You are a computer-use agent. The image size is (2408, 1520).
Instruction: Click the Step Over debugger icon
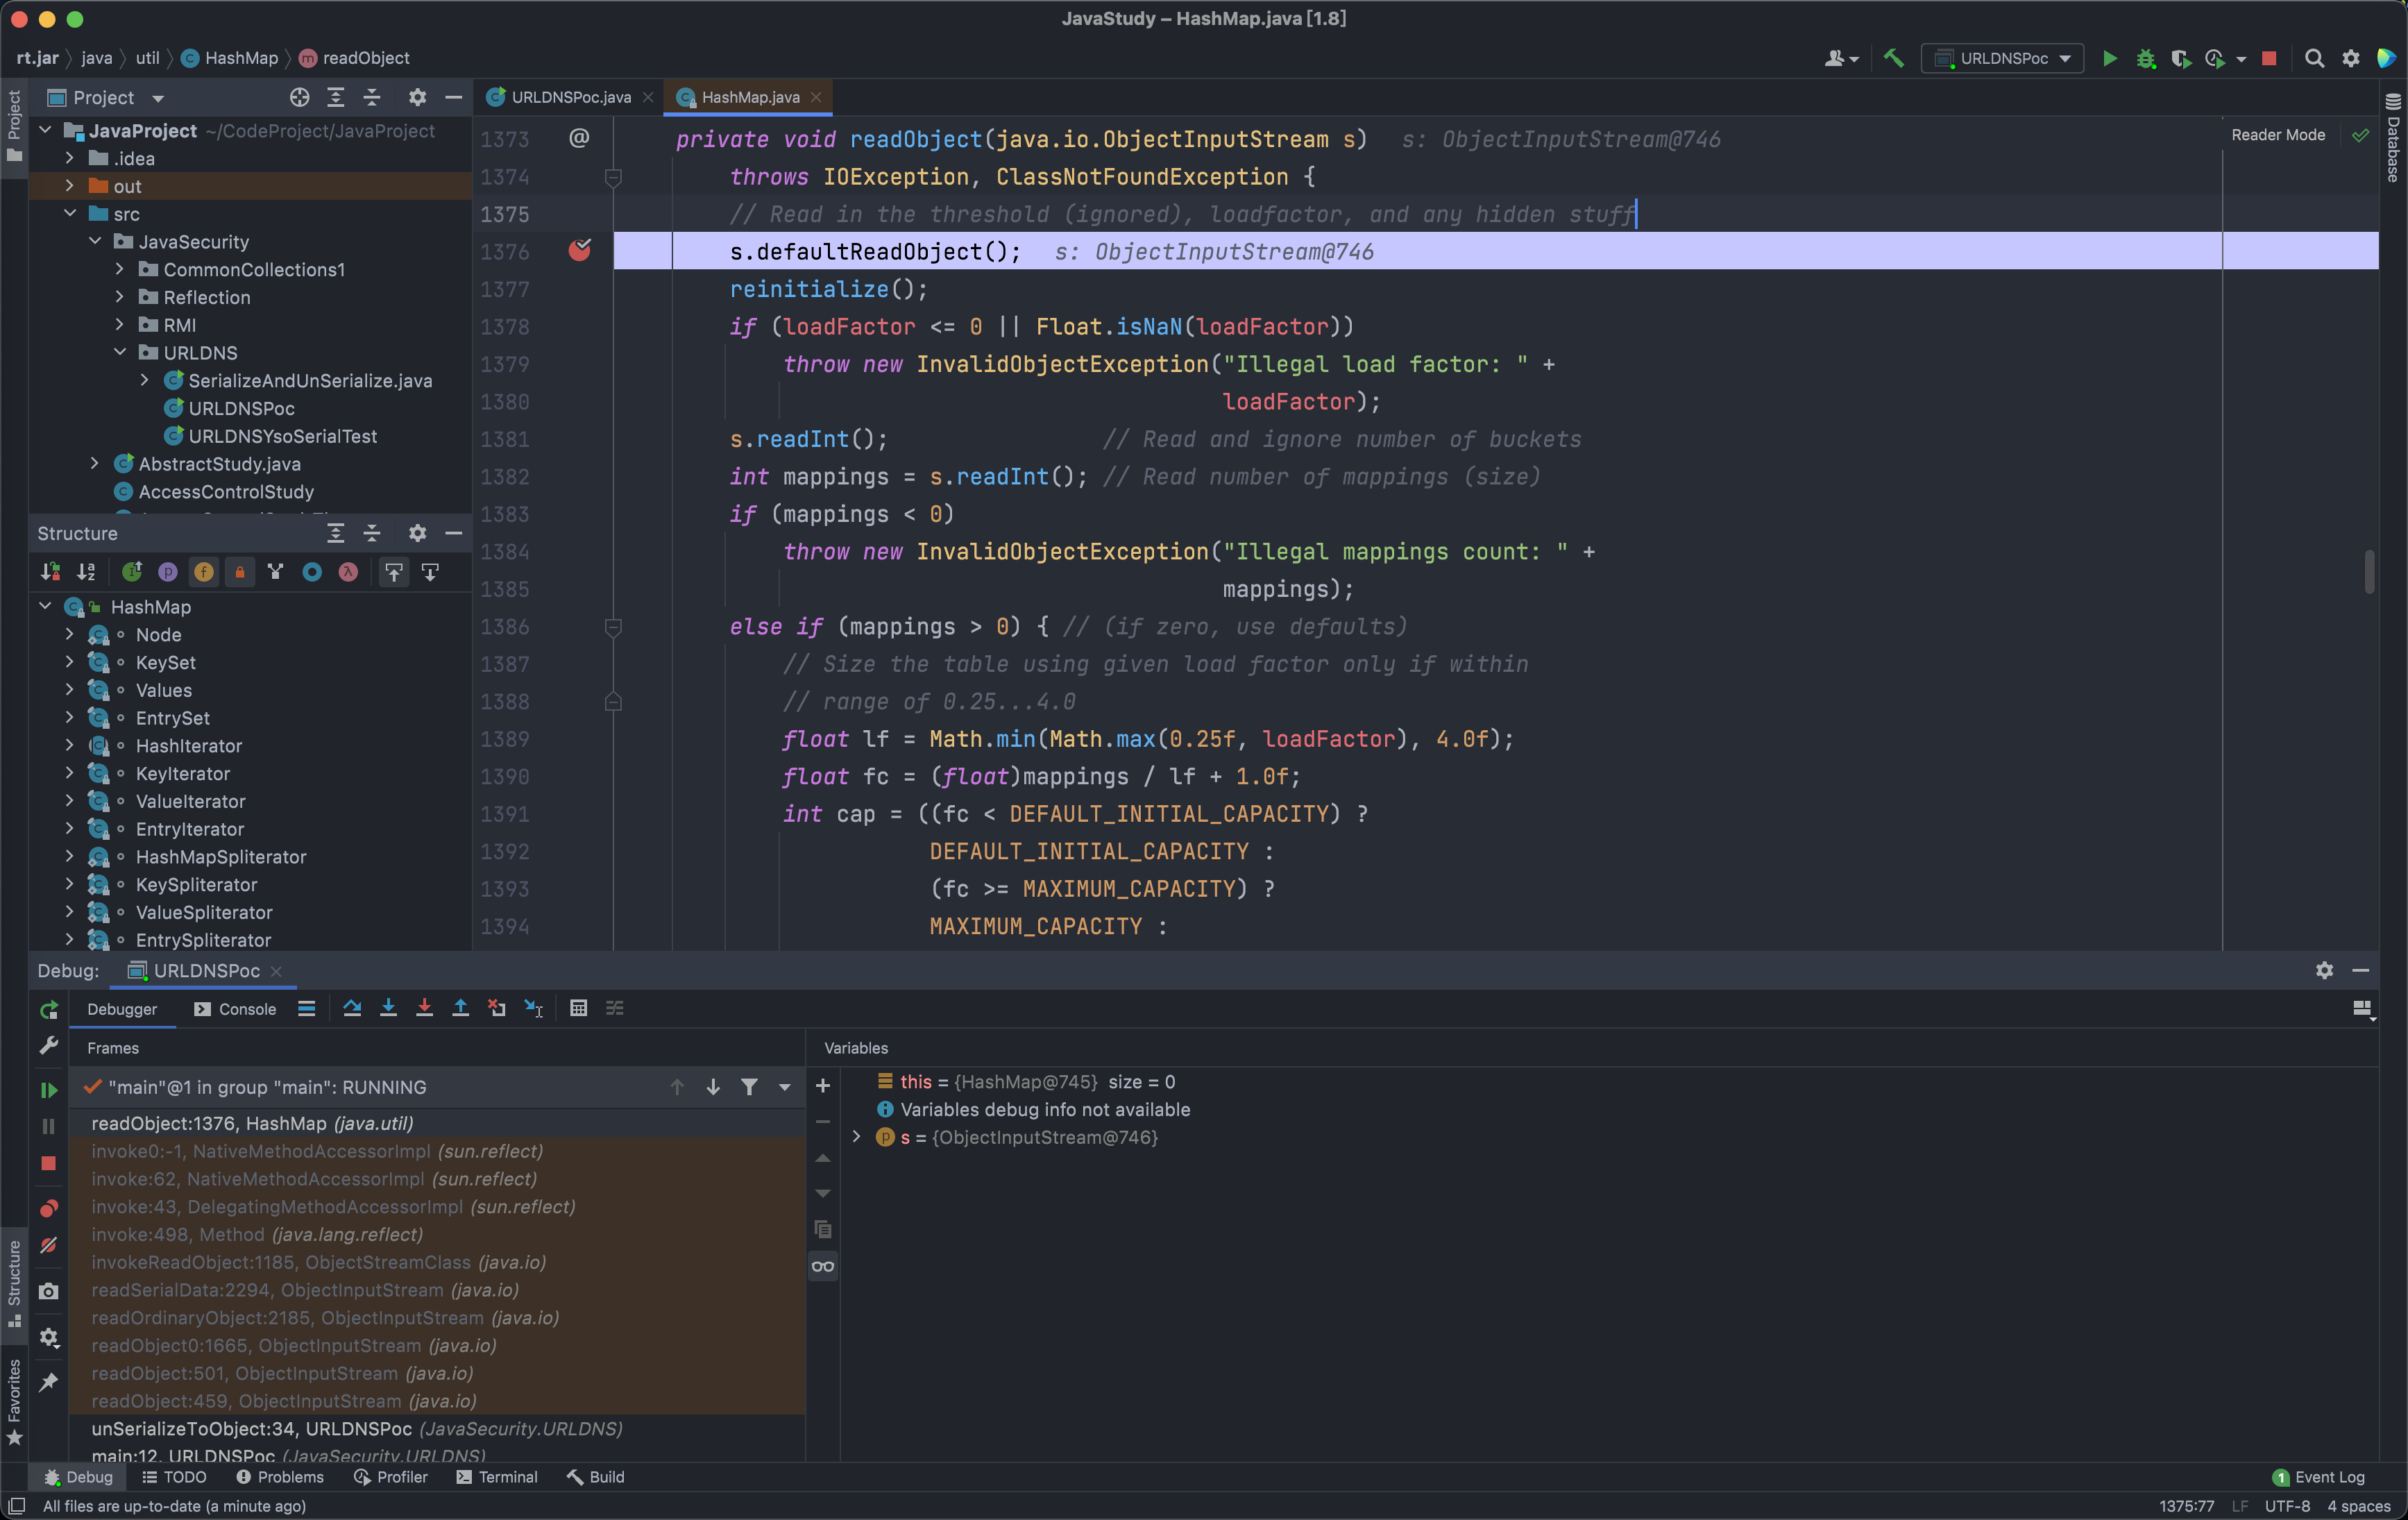(352, 1008)
